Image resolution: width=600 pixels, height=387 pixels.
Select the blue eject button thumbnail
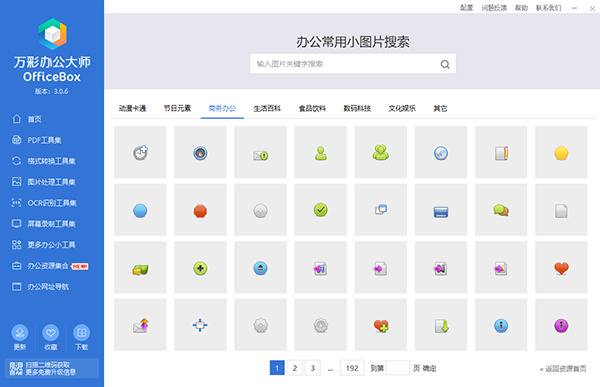coord(261,267)
